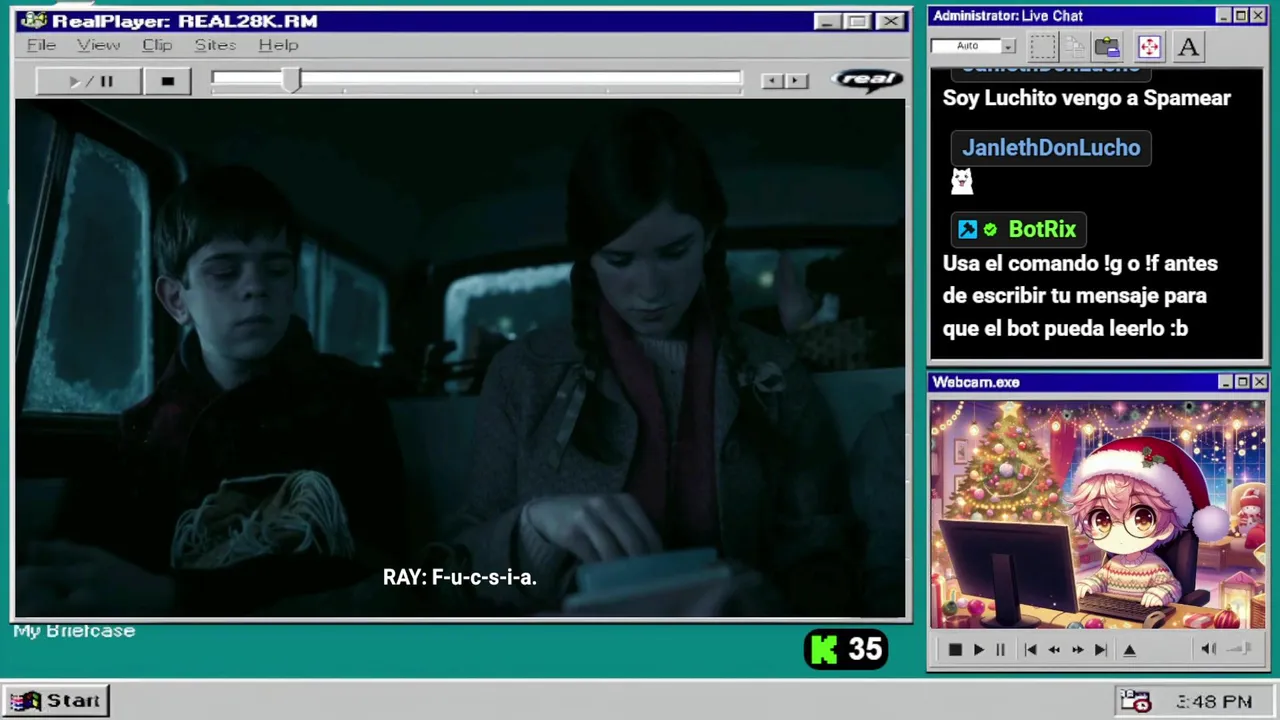Click the eject button in Webcam.exe

point(1130,650)
